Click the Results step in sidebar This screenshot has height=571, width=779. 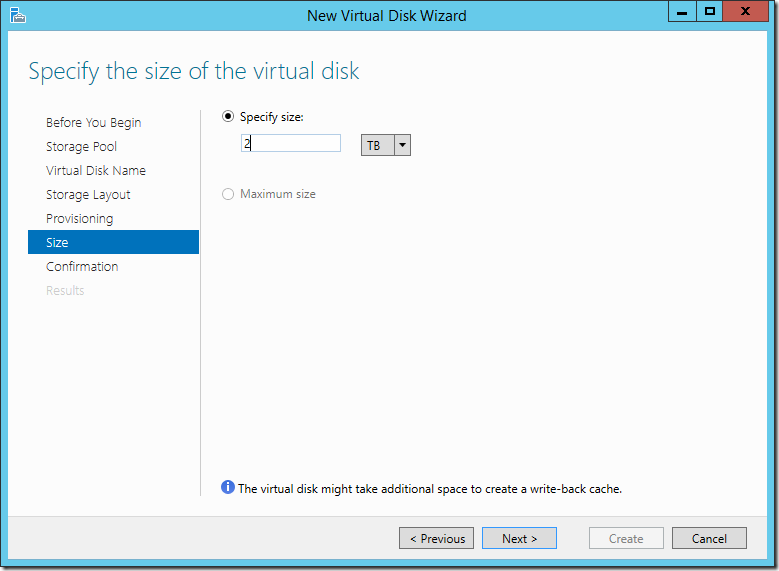coord(65,291)
